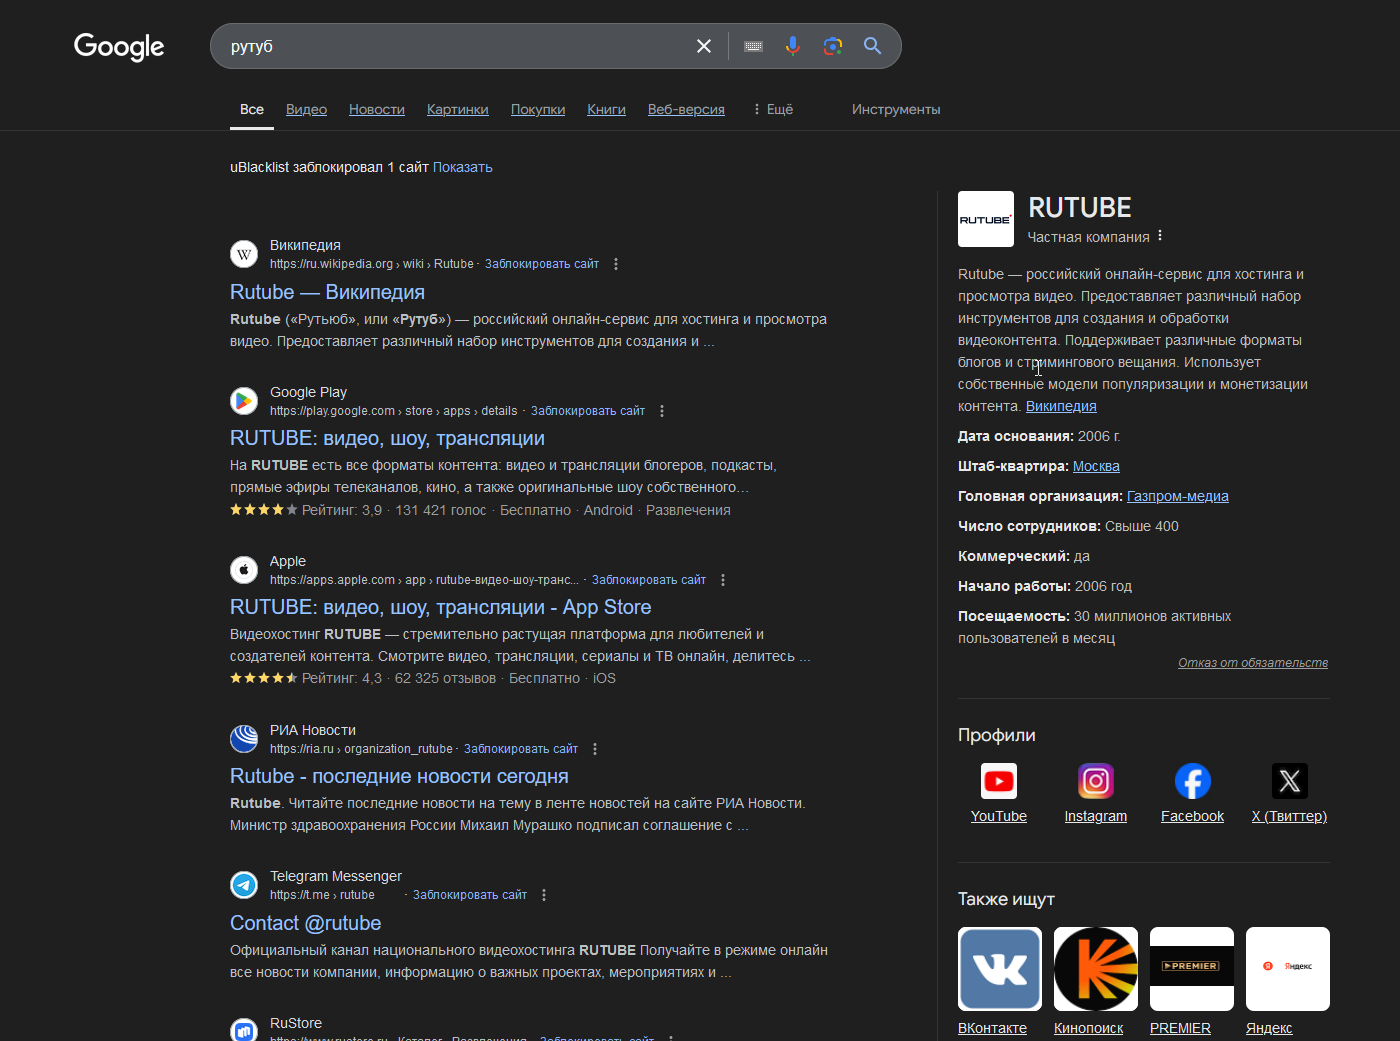The width and height of the screenshot is (1400, 1041).
Task: Click the Telegram Messenger favicon
Action: (x=244, y=885)
